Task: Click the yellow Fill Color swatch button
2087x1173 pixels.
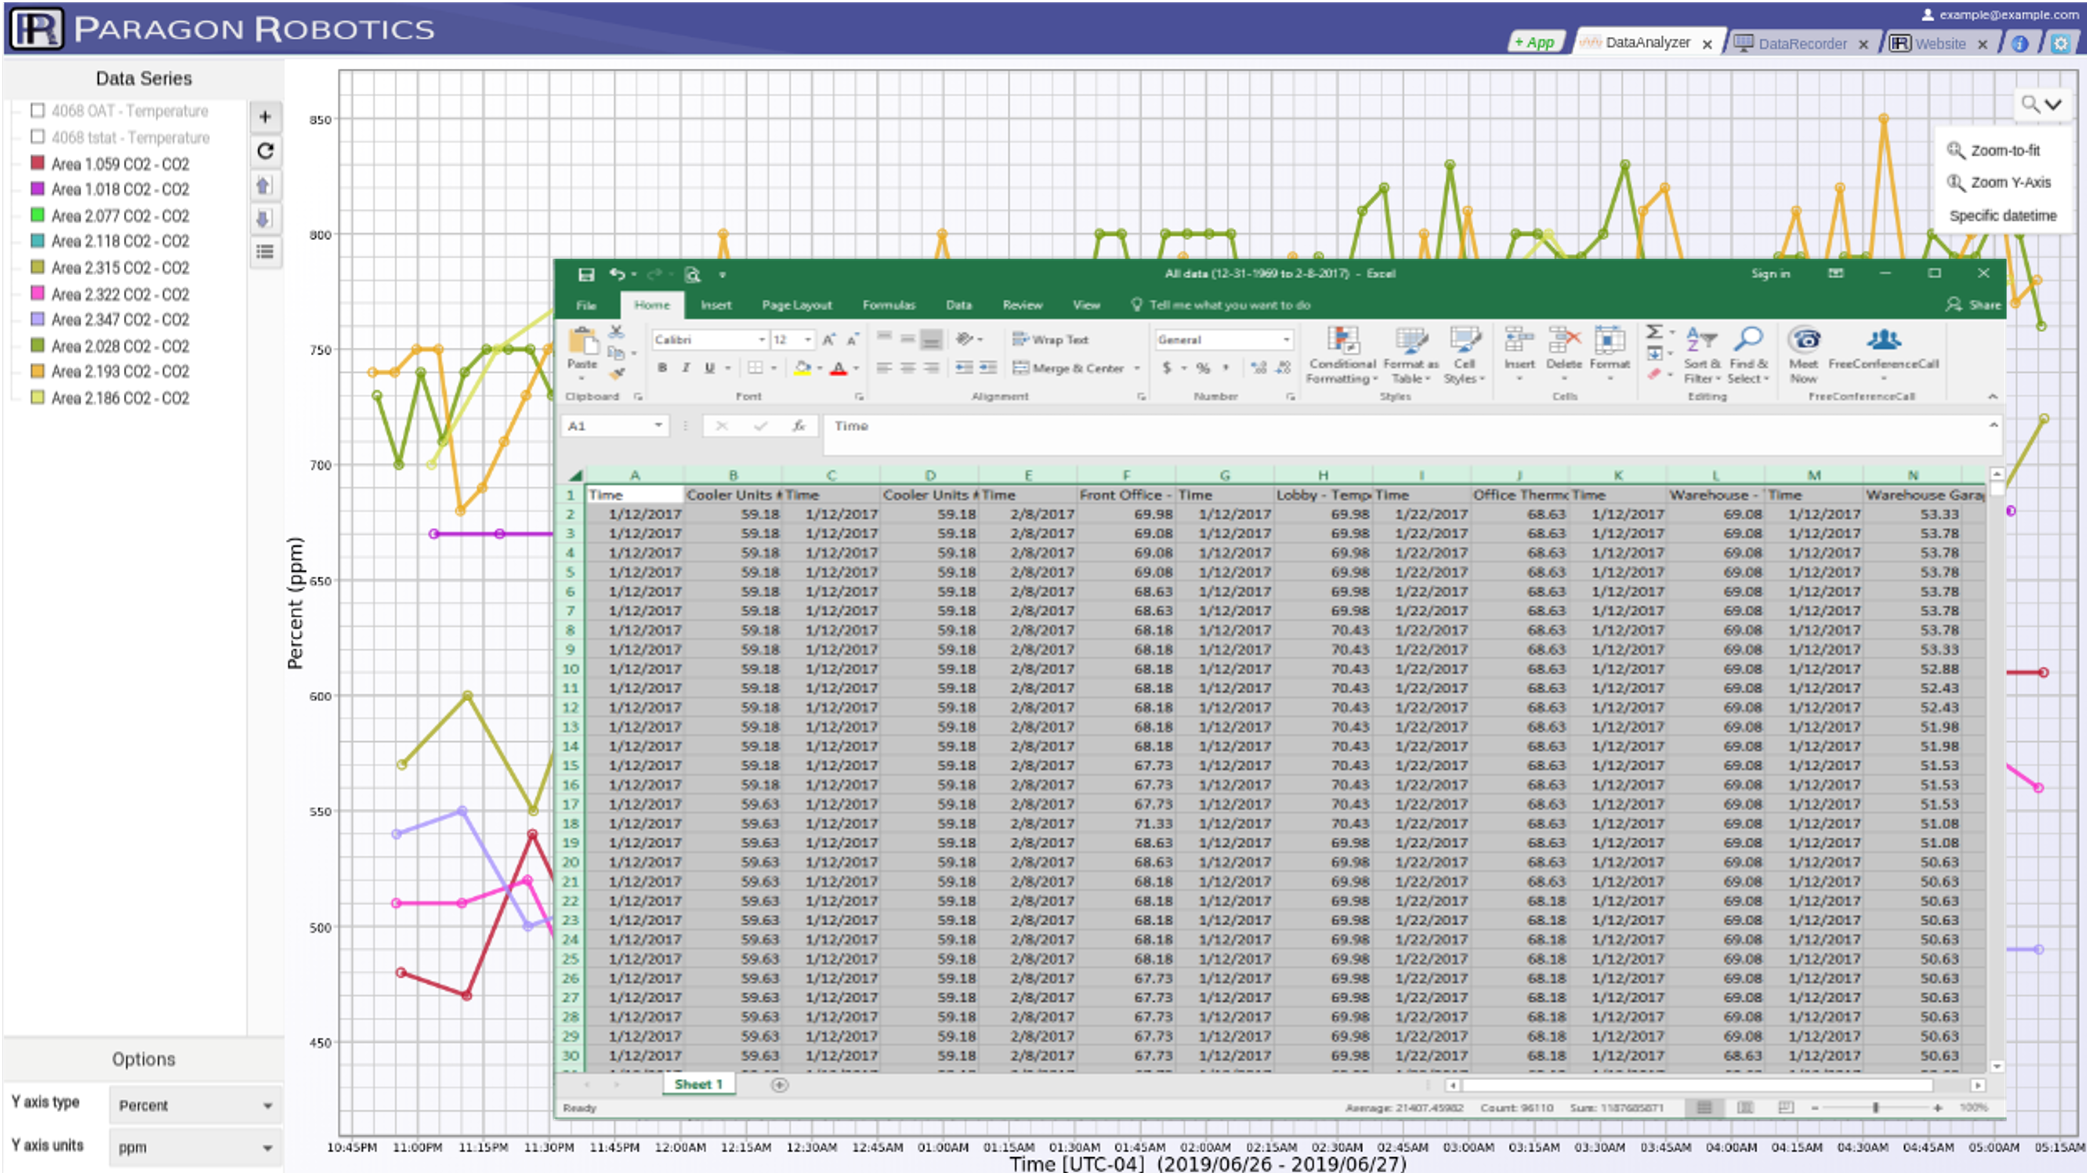Action: coord(801,368)
